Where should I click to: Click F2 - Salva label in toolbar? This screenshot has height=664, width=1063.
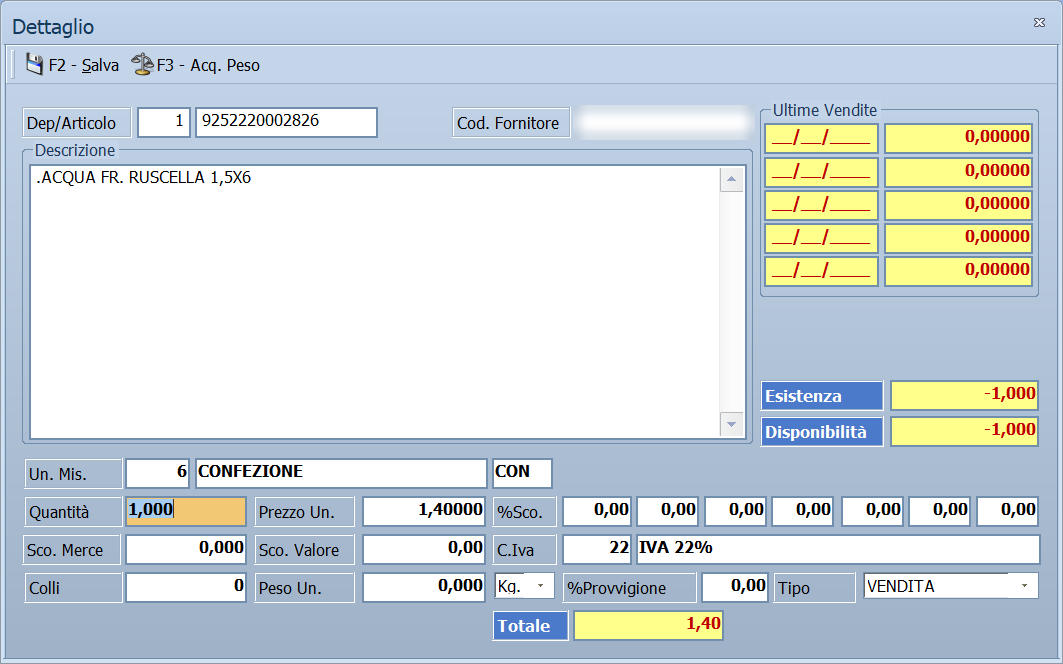pyautogui.click(x=83, y=65)
